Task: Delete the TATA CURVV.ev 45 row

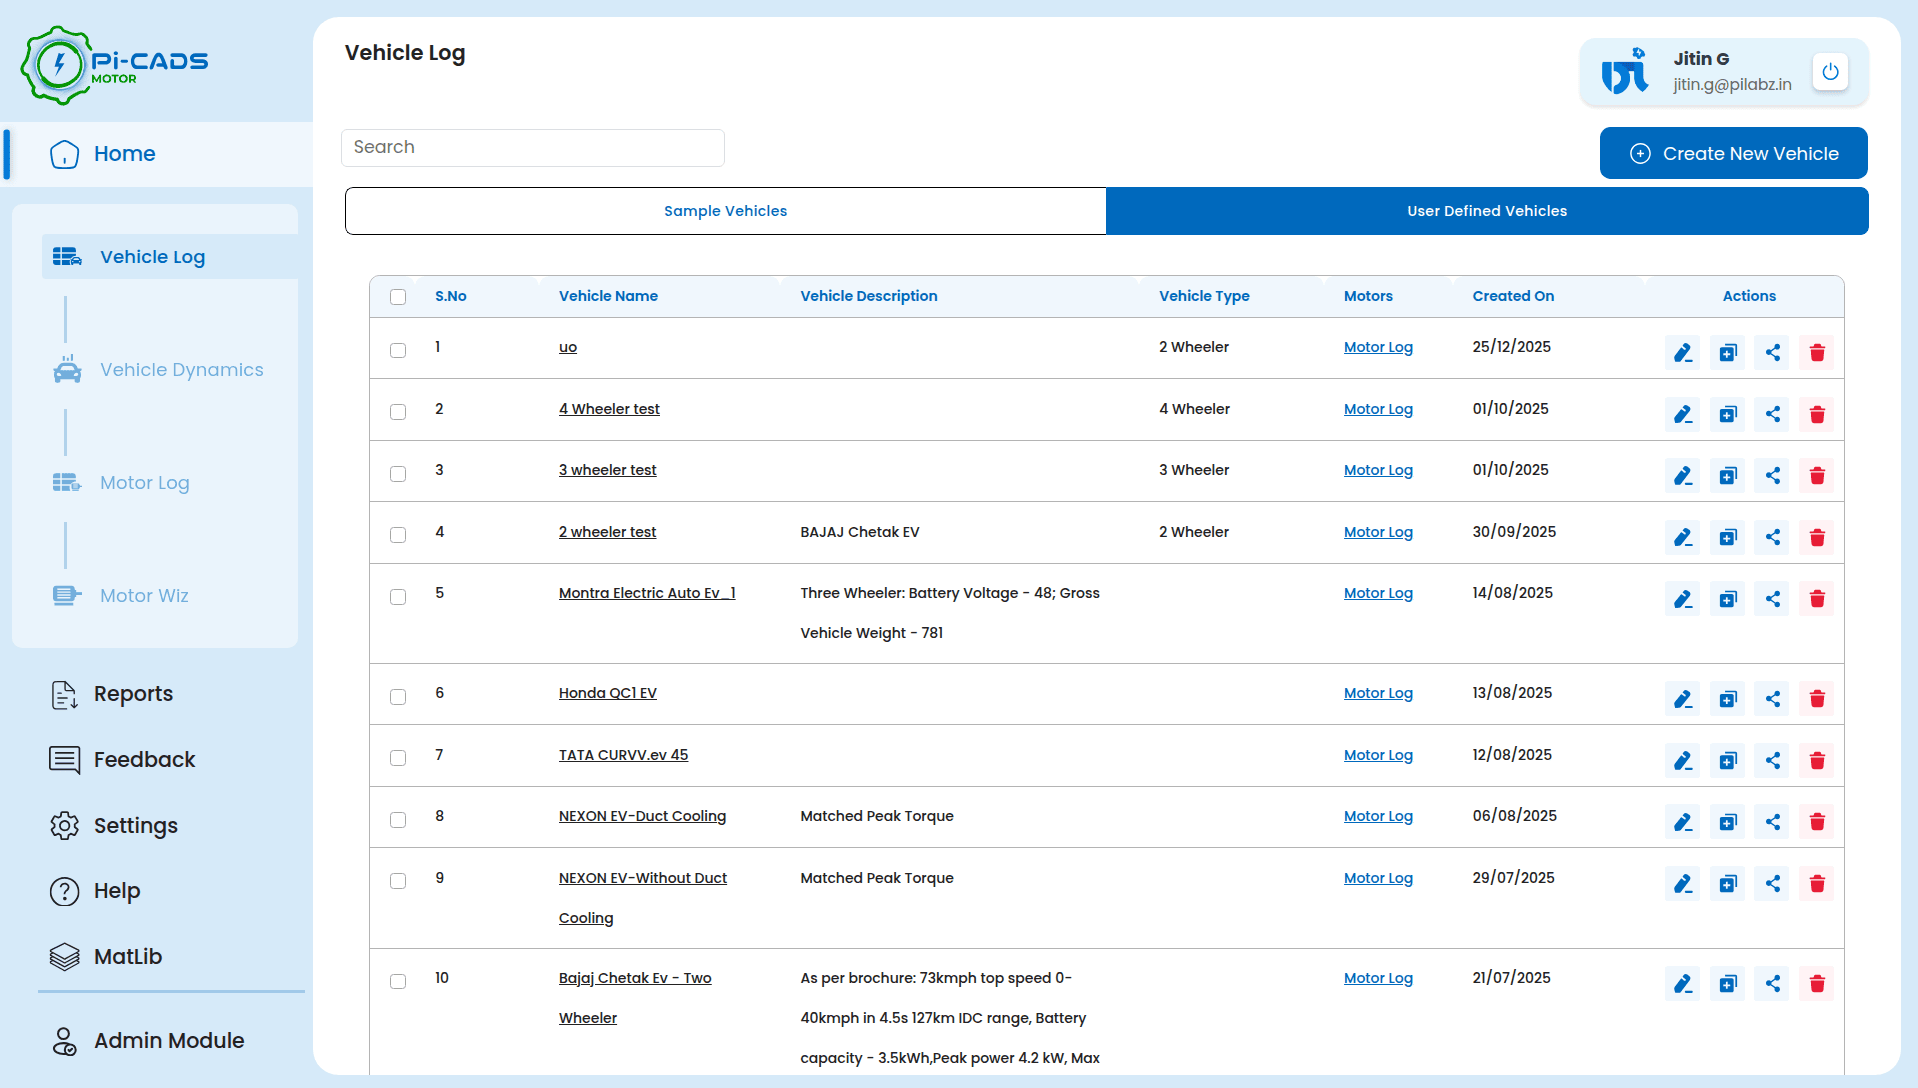Action: pyautogui.click(x=1817, y=761)
